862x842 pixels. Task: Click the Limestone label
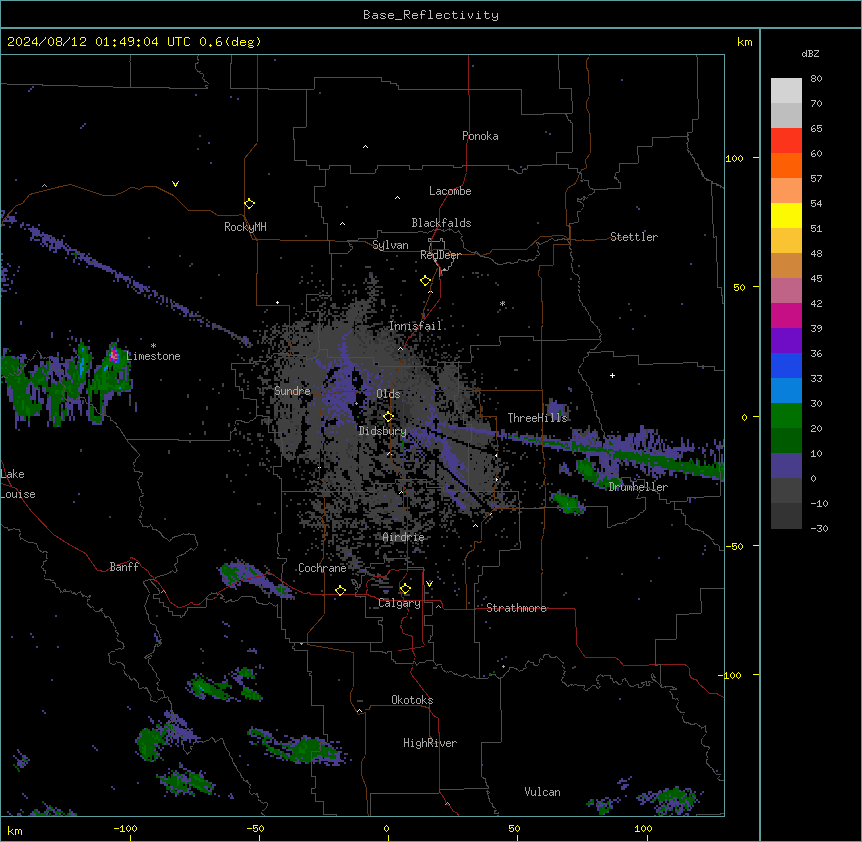pos(153,356)
